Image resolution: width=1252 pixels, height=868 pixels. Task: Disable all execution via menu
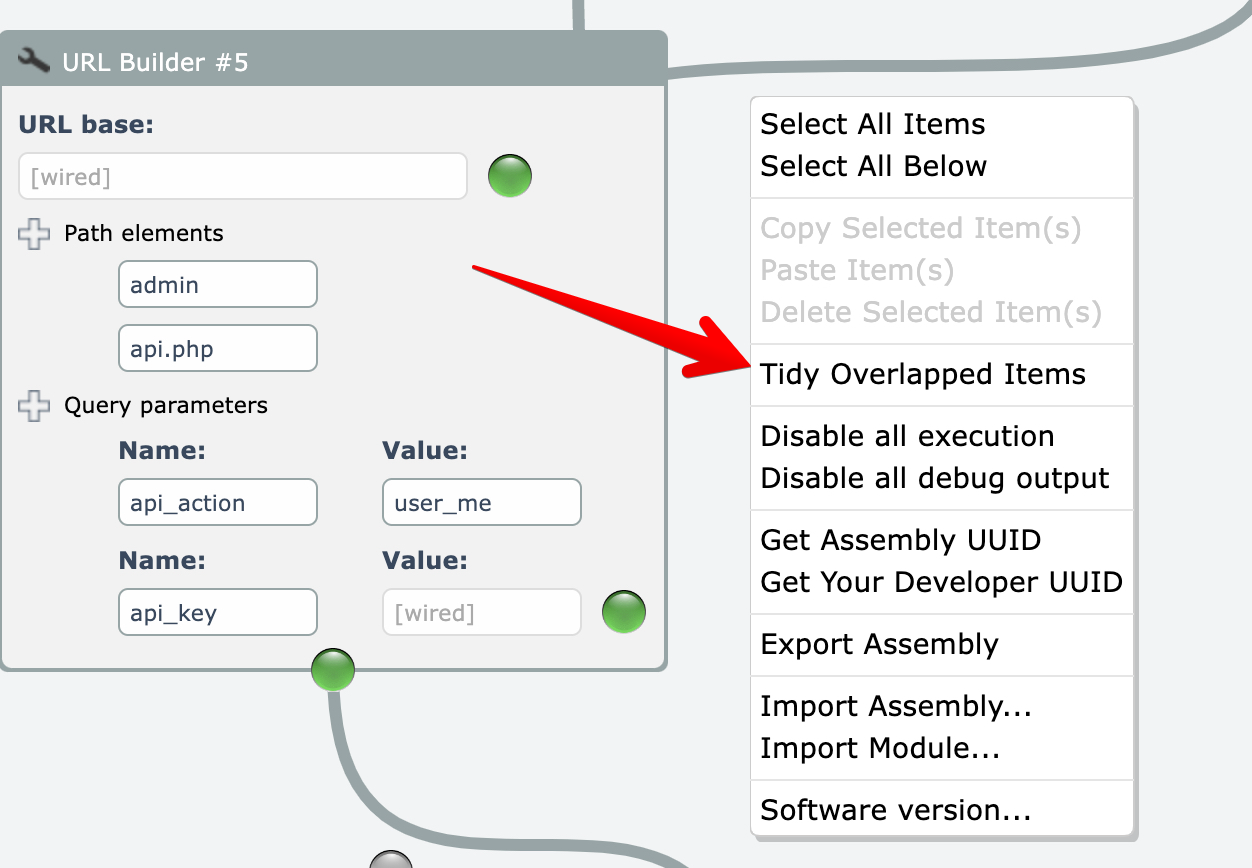point(907,437)
